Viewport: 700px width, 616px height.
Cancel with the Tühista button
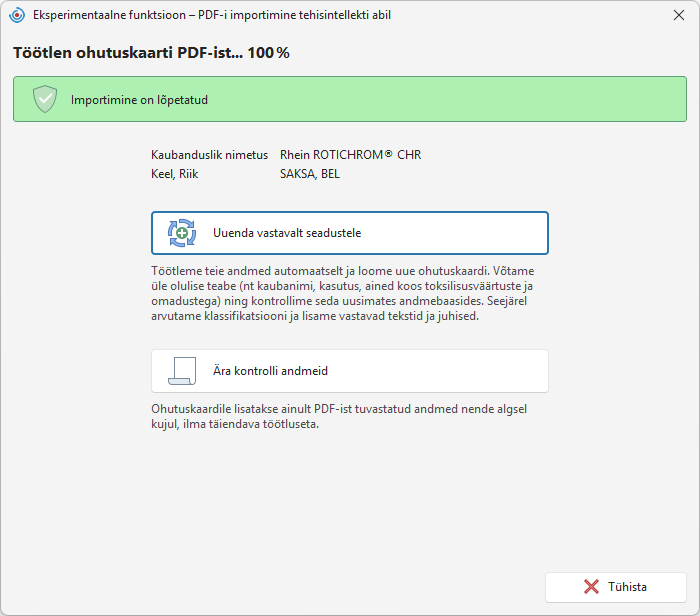(616, 587)
